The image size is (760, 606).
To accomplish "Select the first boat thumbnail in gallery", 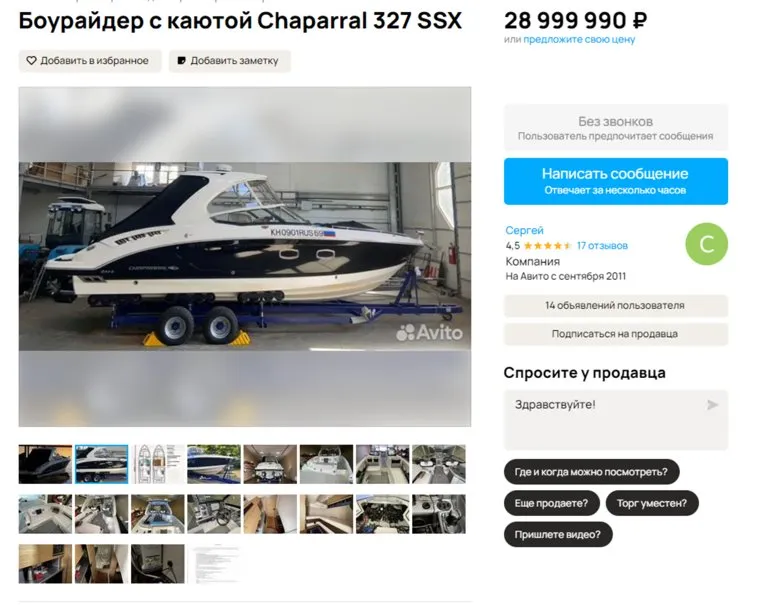I will tap(45, 464).
